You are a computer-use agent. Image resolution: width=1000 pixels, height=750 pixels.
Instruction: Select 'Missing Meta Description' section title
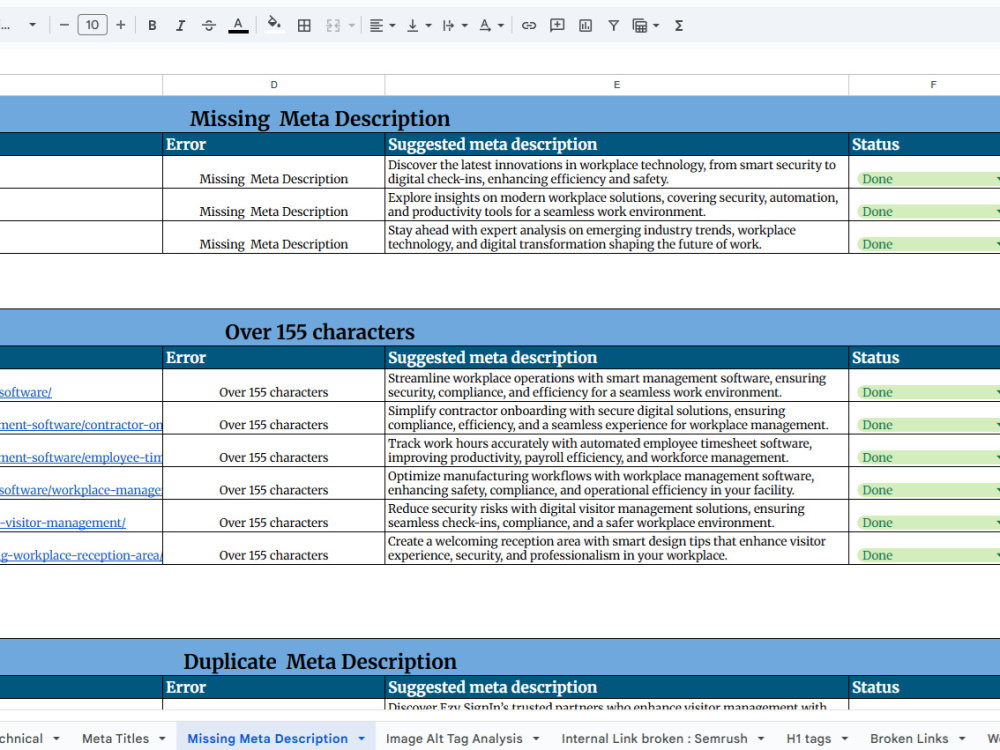point(320,119)
